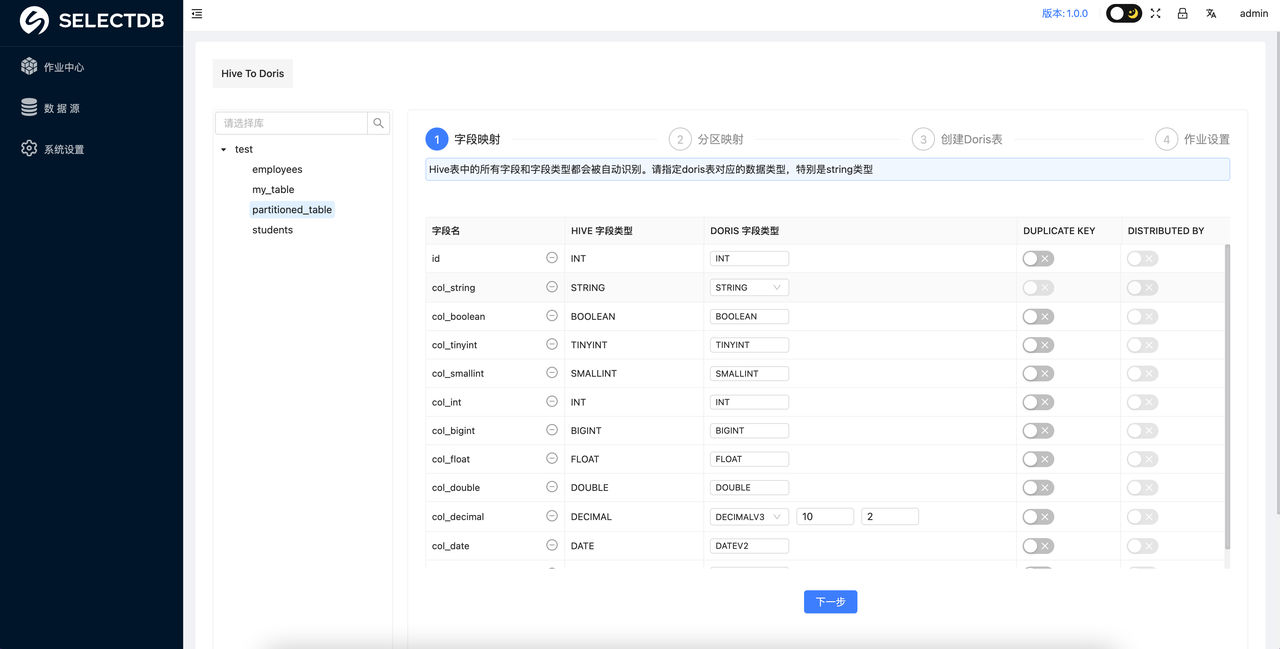
Task: Select the Hive To Doris tab
Action: pos(252,73)
